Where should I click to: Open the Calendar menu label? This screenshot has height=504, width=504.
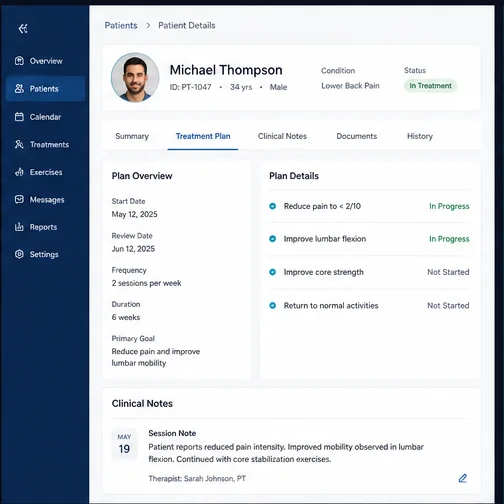click(45, 117)
